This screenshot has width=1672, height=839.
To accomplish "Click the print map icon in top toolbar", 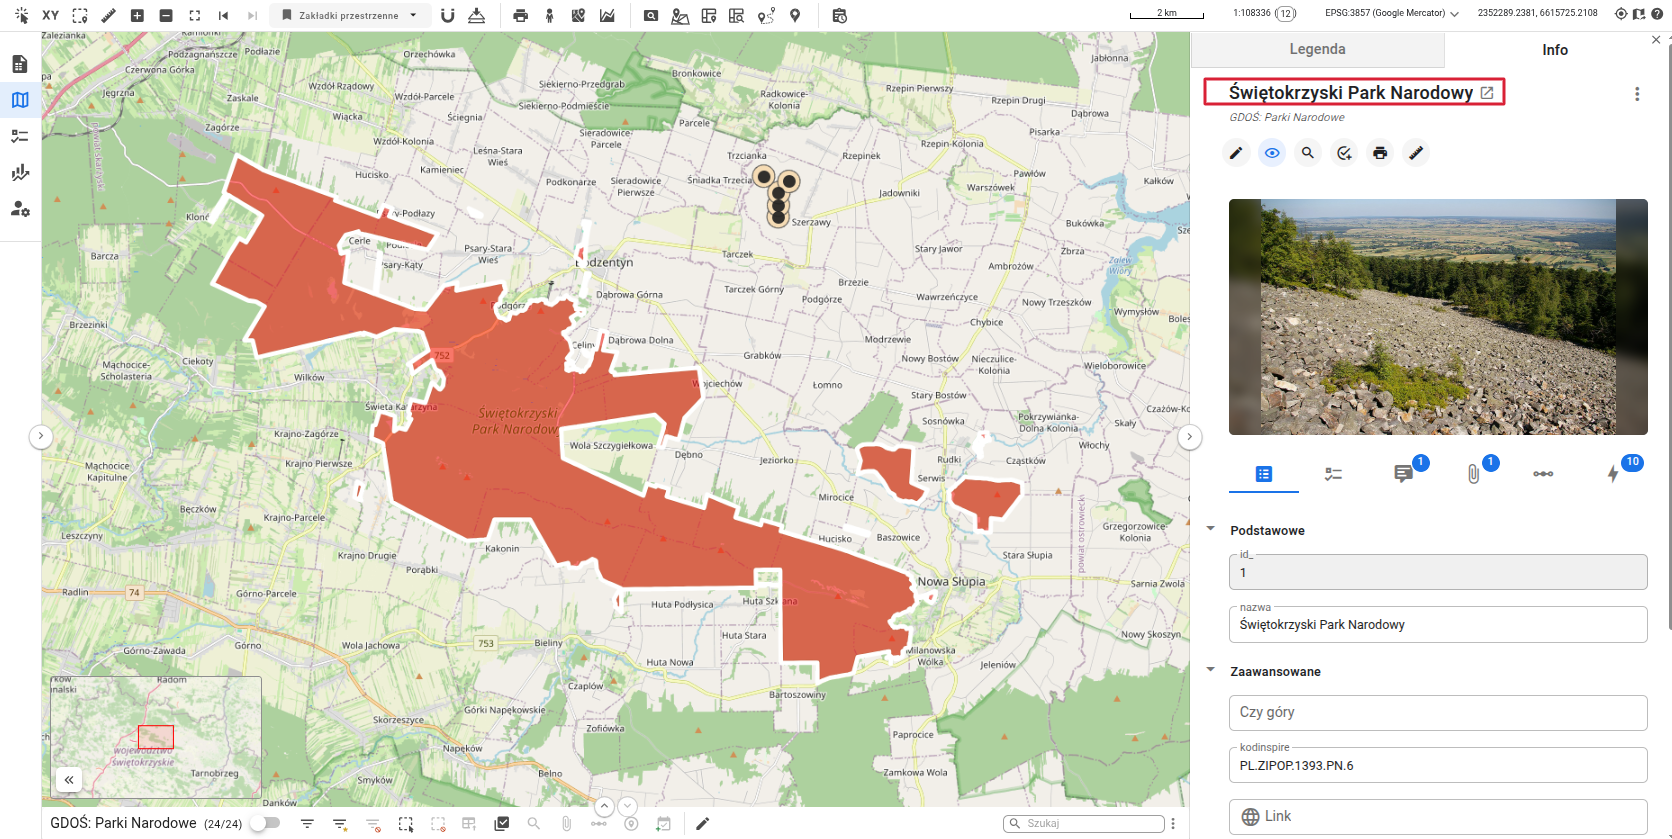I will (x=520, y=15).
